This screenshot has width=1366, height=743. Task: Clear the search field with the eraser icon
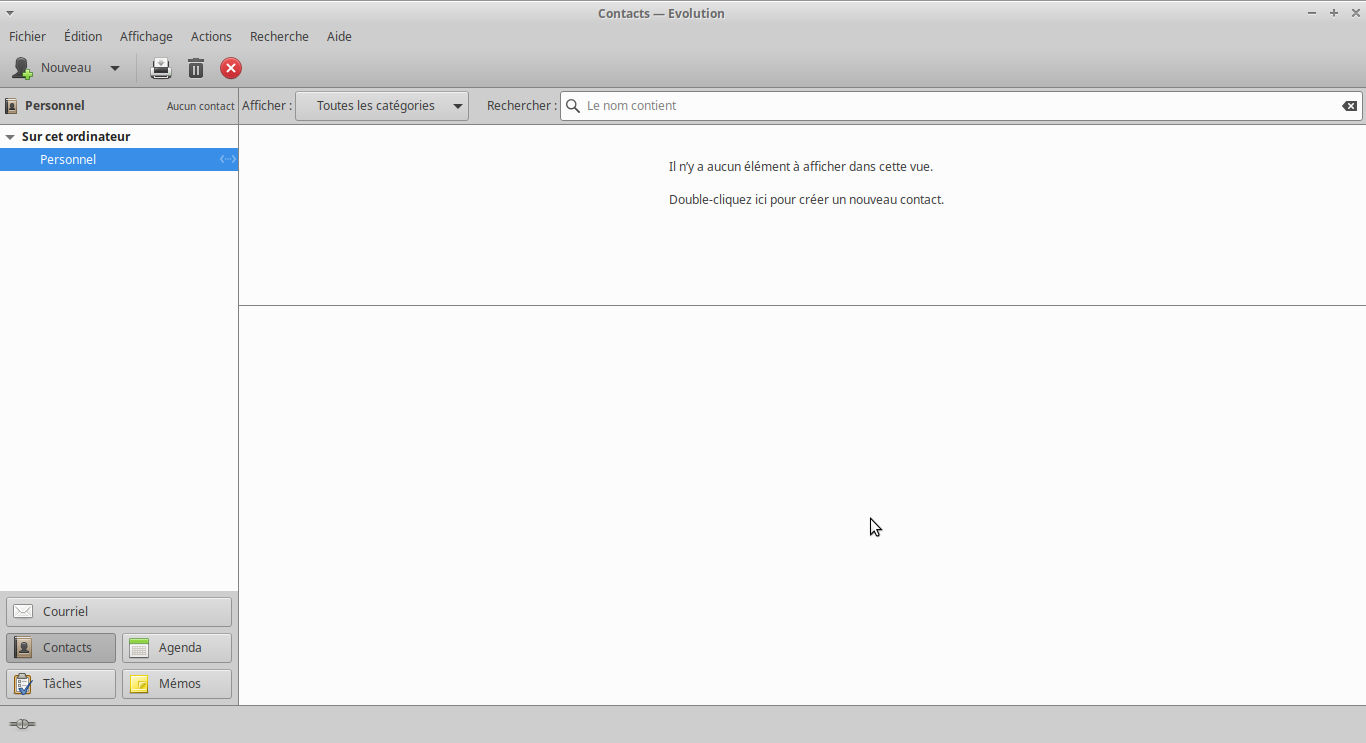pos(1349,106)
